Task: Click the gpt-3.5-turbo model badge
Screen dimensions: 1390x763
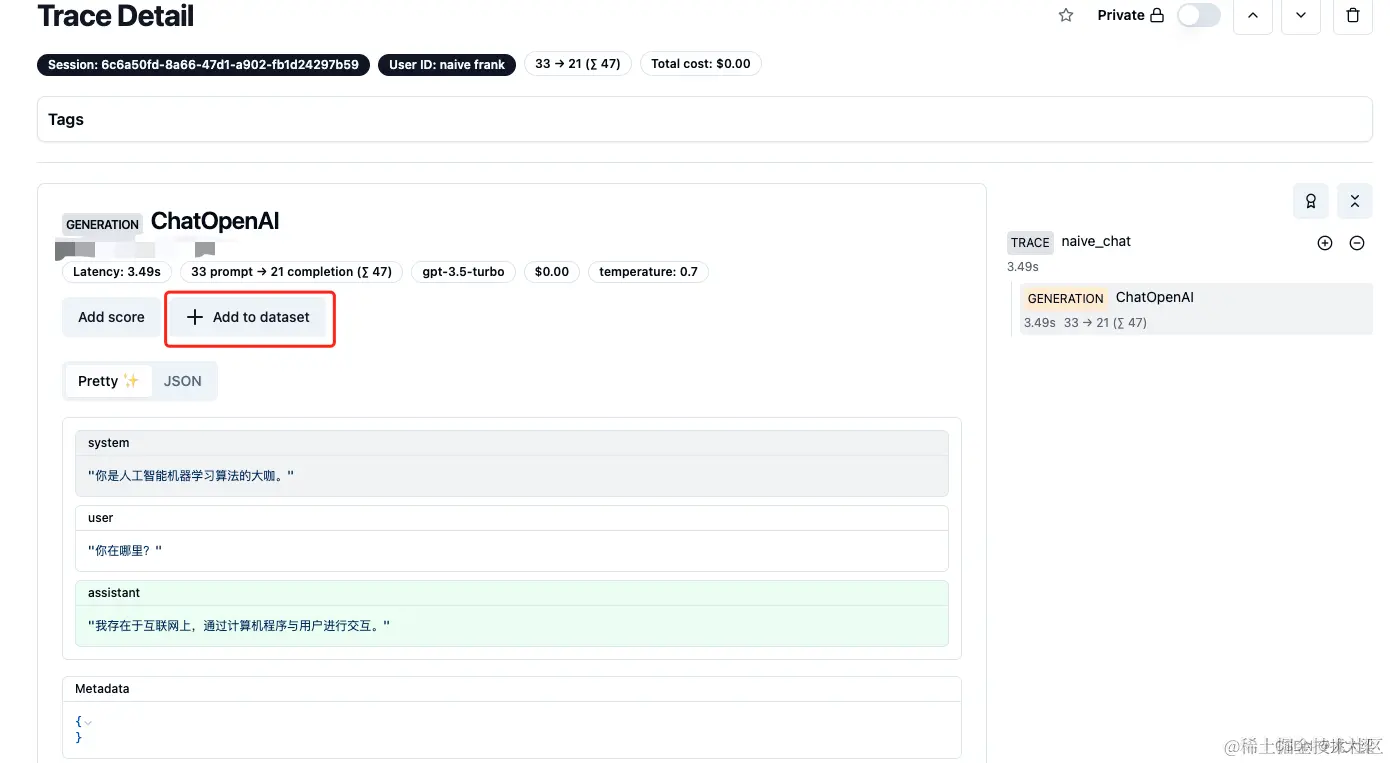Action: 463,272
